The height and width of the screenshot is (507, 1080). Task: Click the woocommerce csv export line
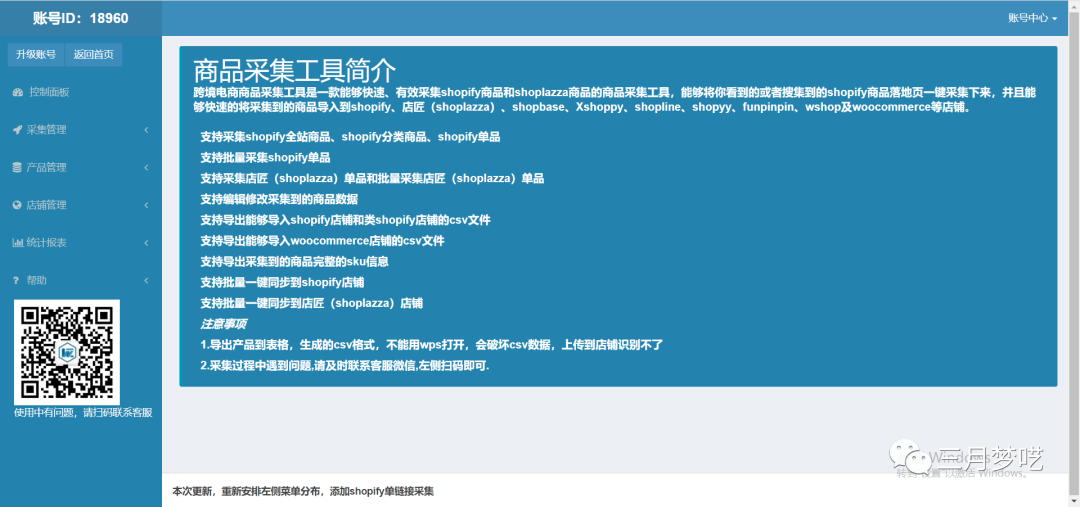(322, 241)
